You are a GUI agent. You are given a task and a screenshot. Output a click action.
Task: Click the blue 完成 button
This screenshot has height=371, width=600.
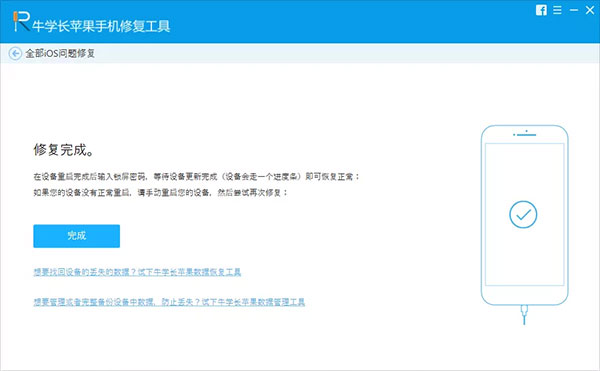77,236
